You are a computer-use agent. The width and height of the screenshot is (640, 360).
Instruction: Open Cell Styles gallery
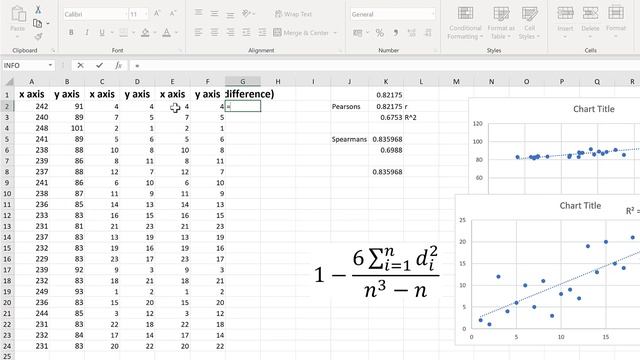[x=529, y=23]
